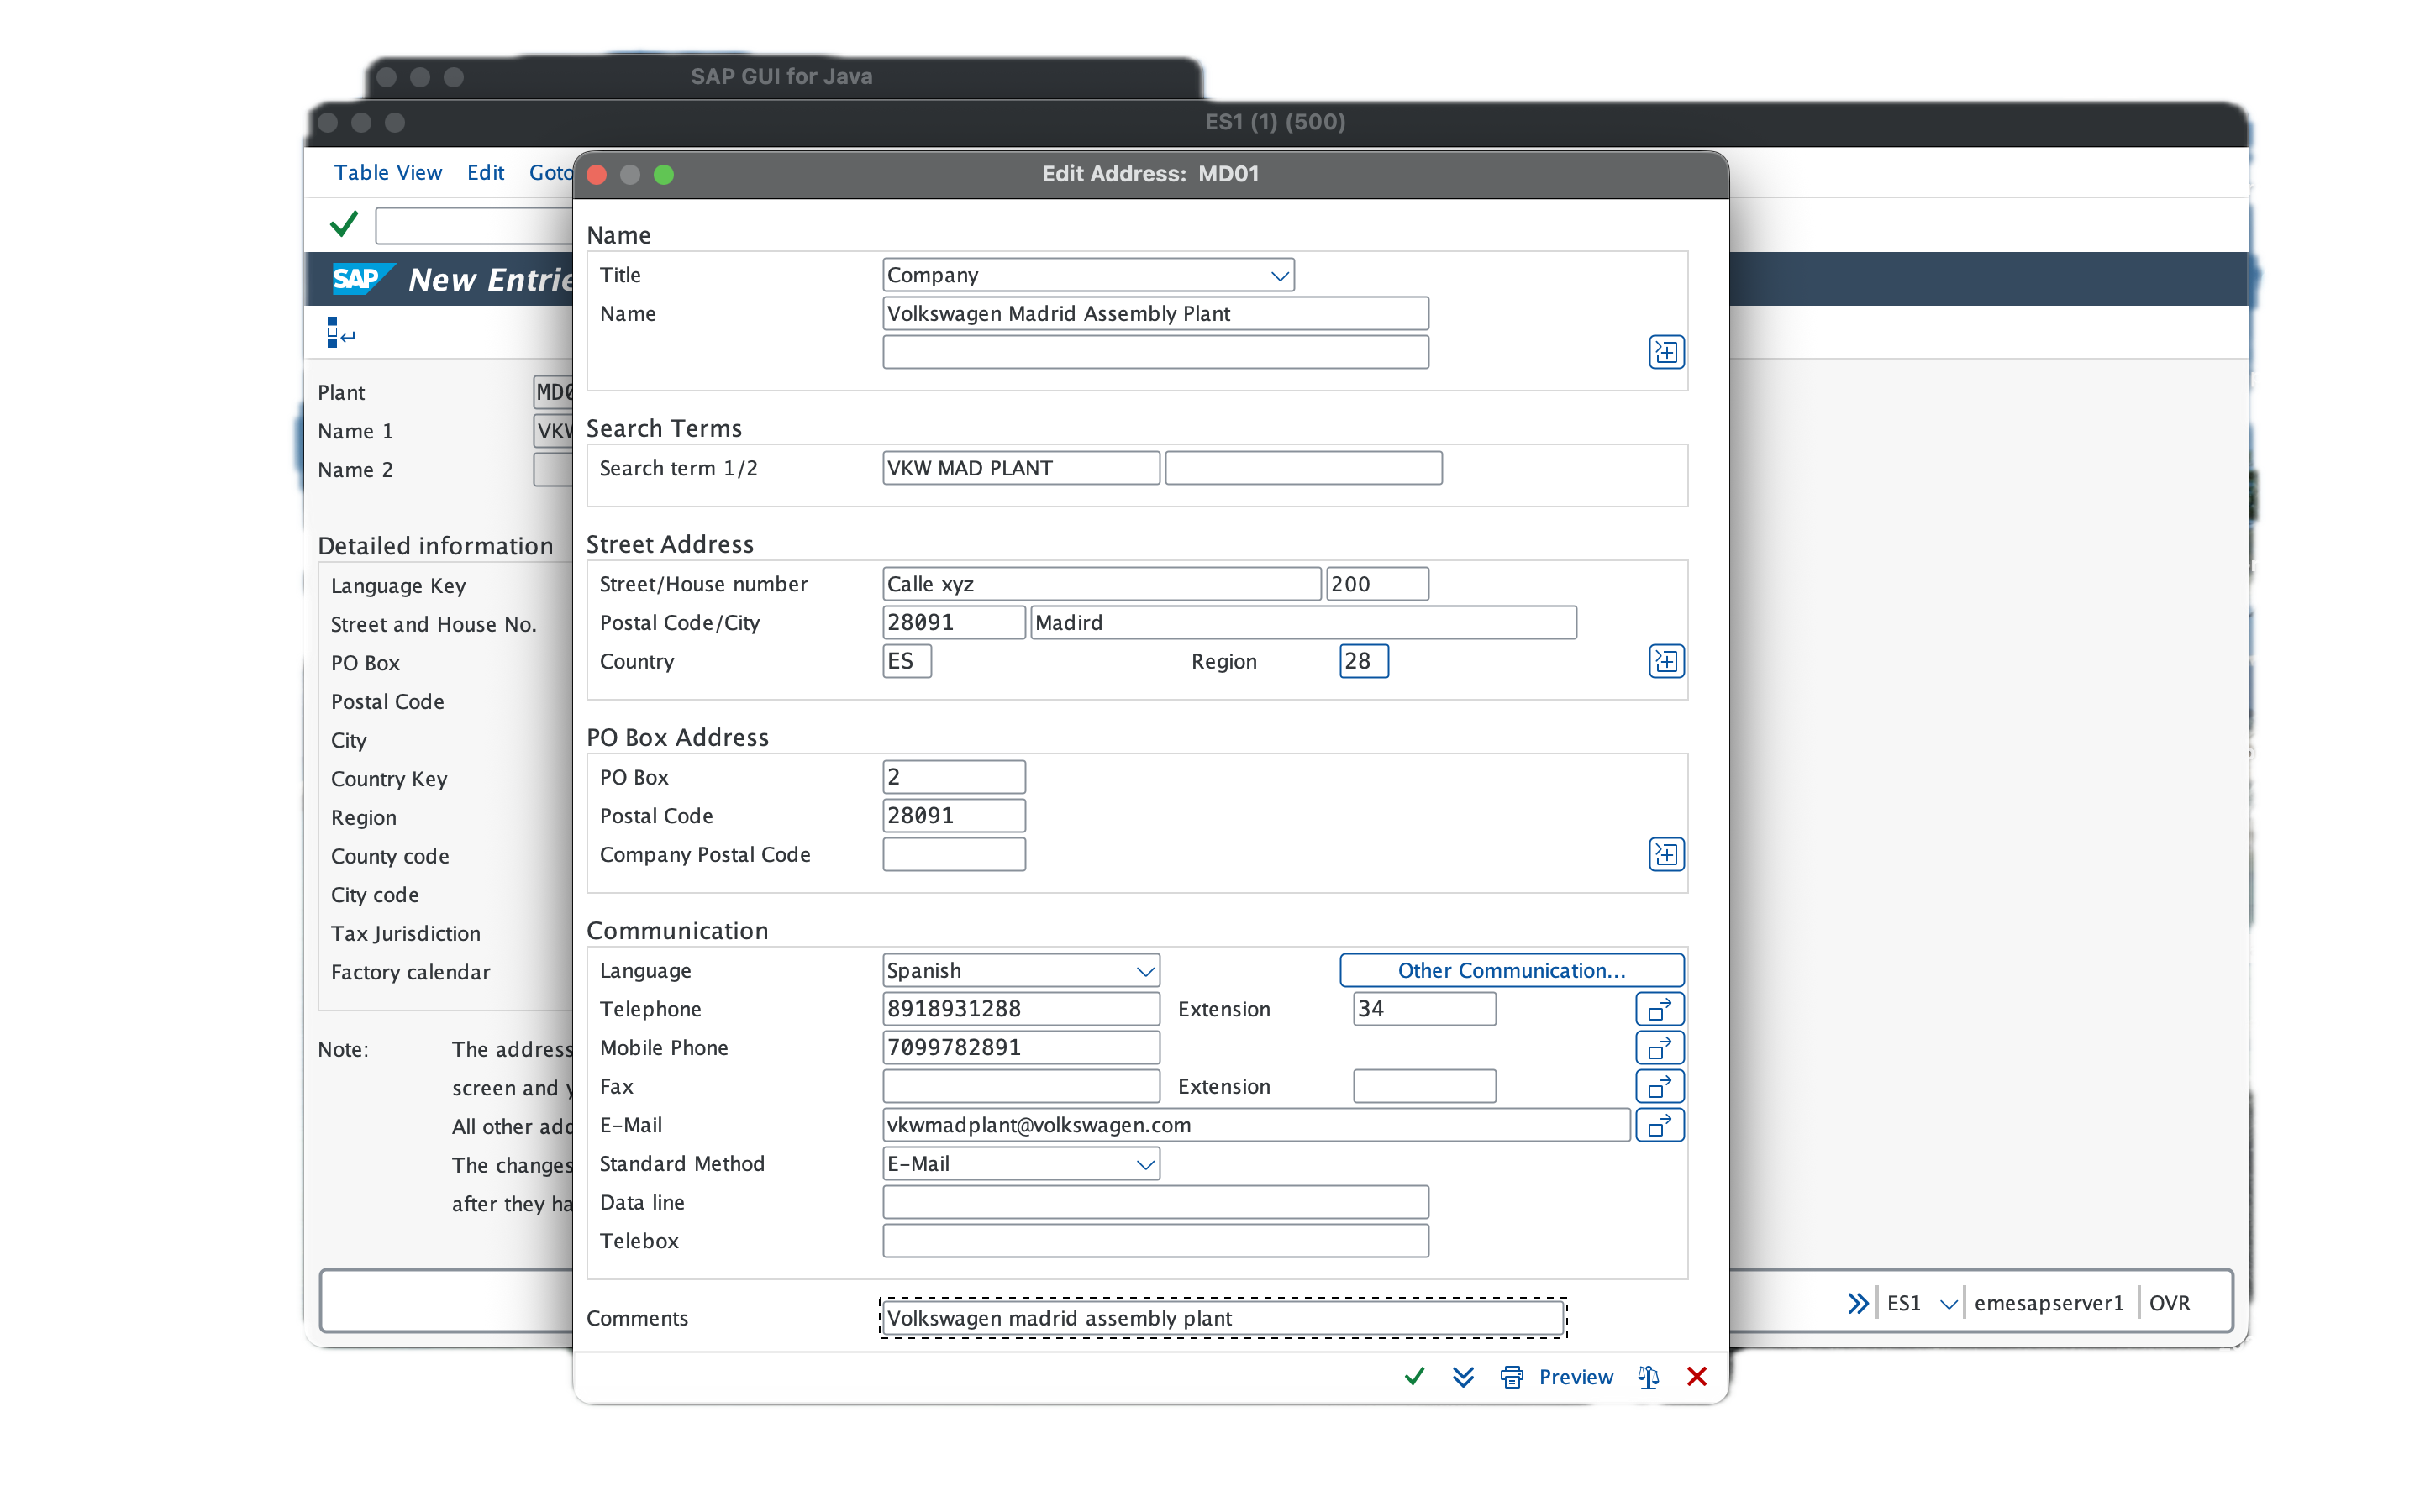Click the printer icon beside Preview
Viewport: 2420px width, 1512px height.
click(x=1511, y=1377)
